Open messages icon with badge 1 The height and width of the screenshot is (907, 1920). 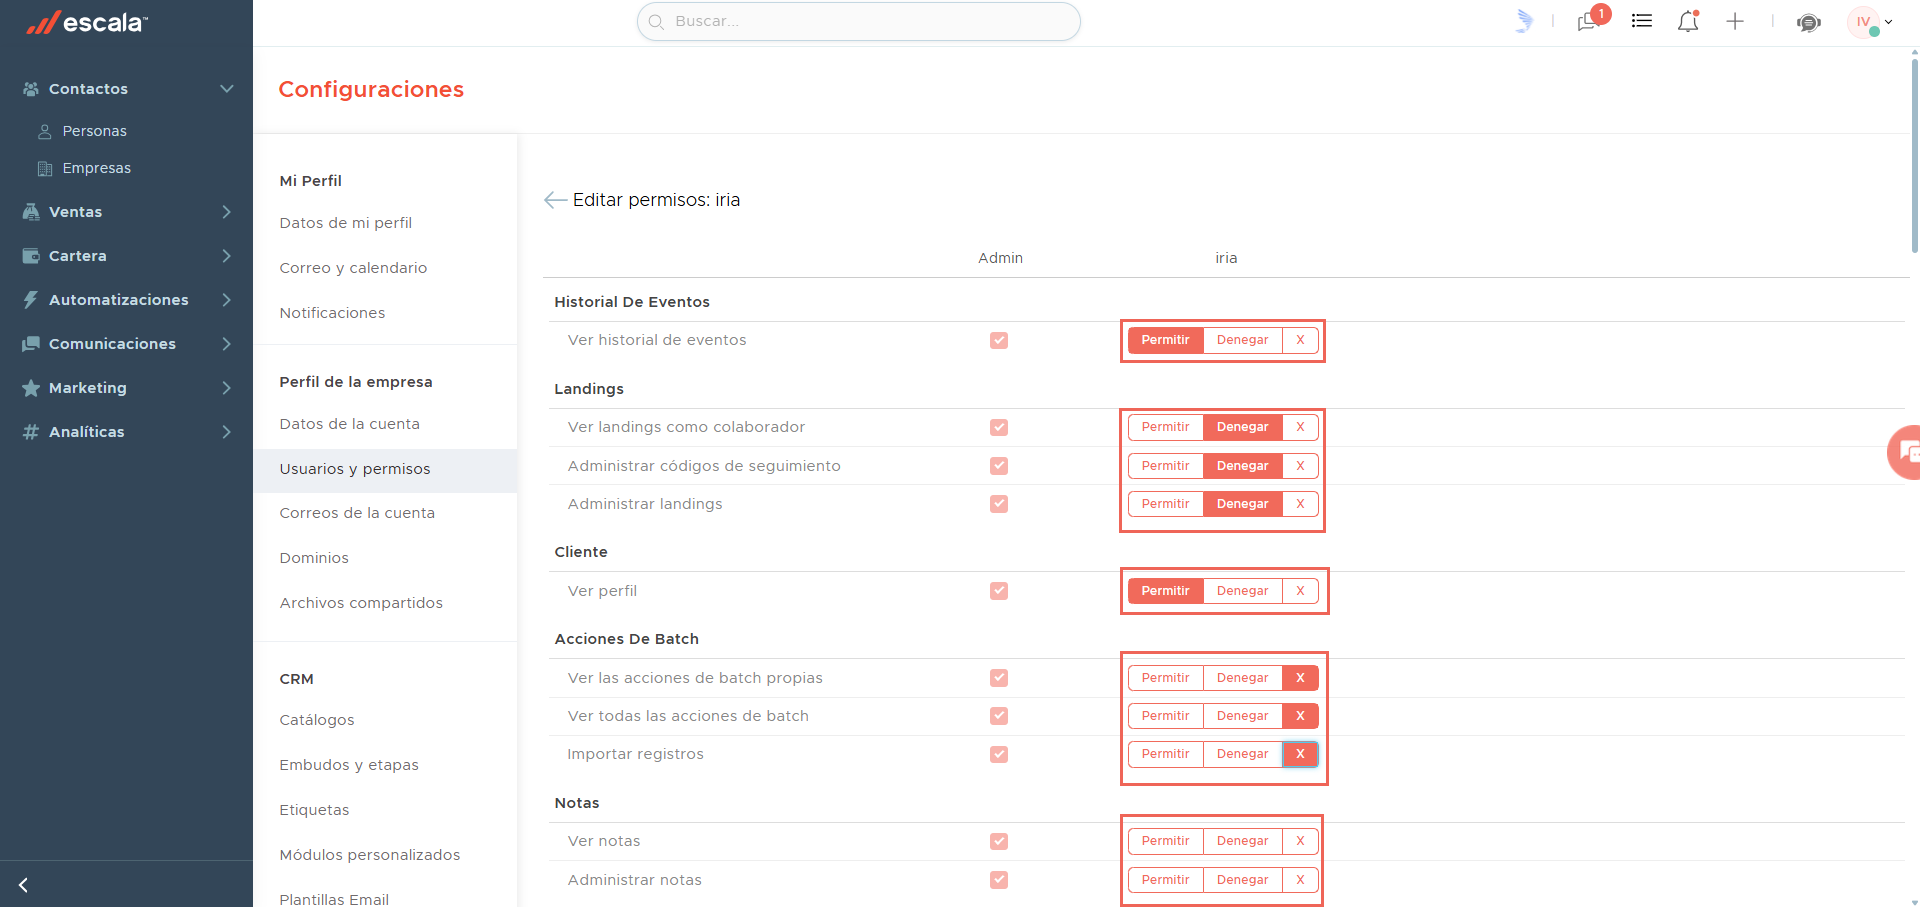1587,22
